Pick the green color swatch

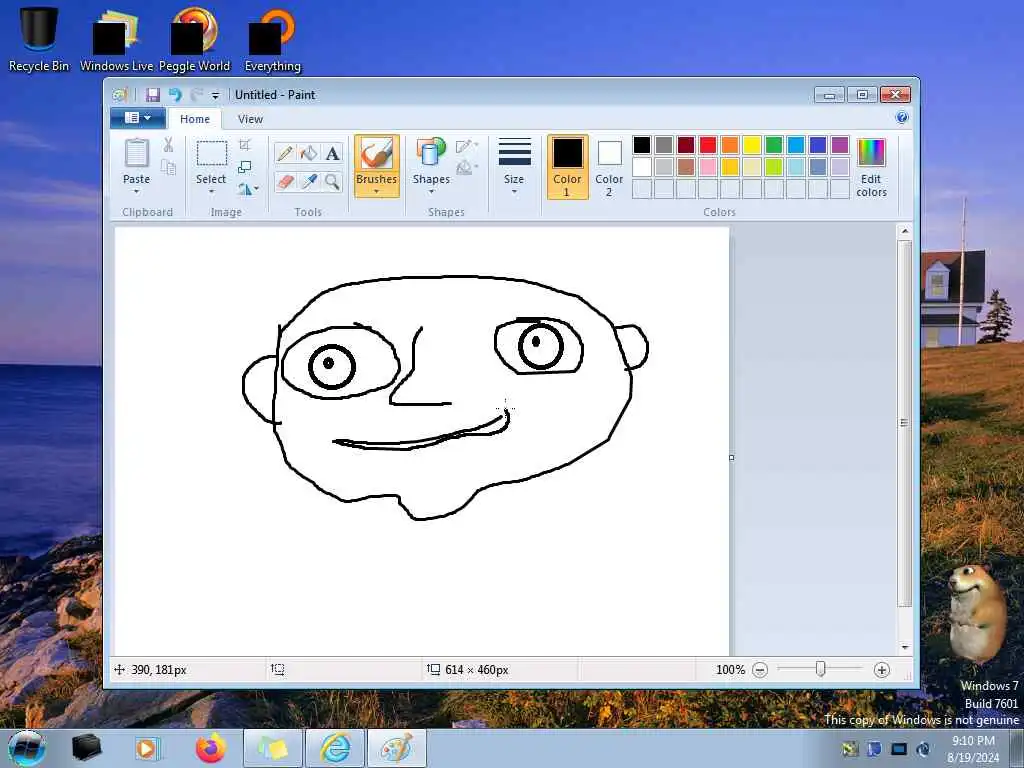pyautogui.click(x=774, y=145)
